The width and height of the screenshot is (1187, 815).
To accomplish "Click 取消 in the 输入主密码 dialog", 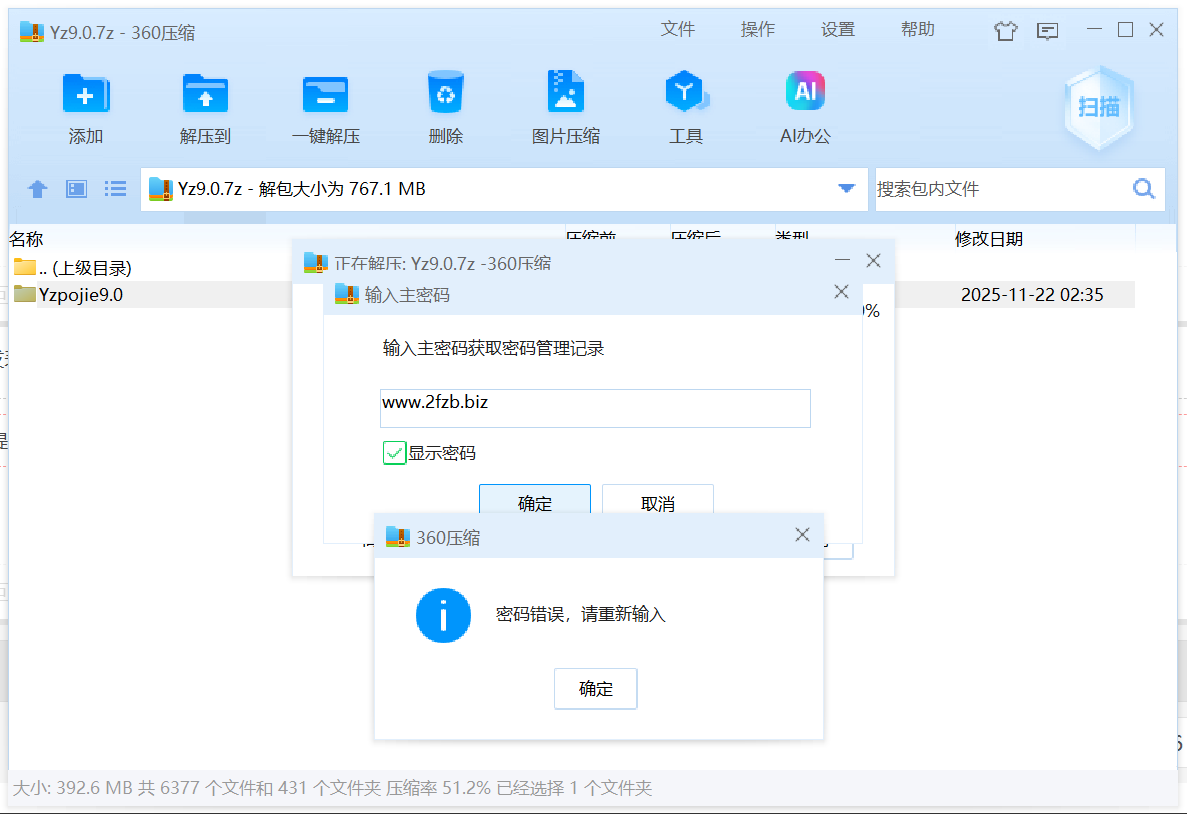I will 658,501.
